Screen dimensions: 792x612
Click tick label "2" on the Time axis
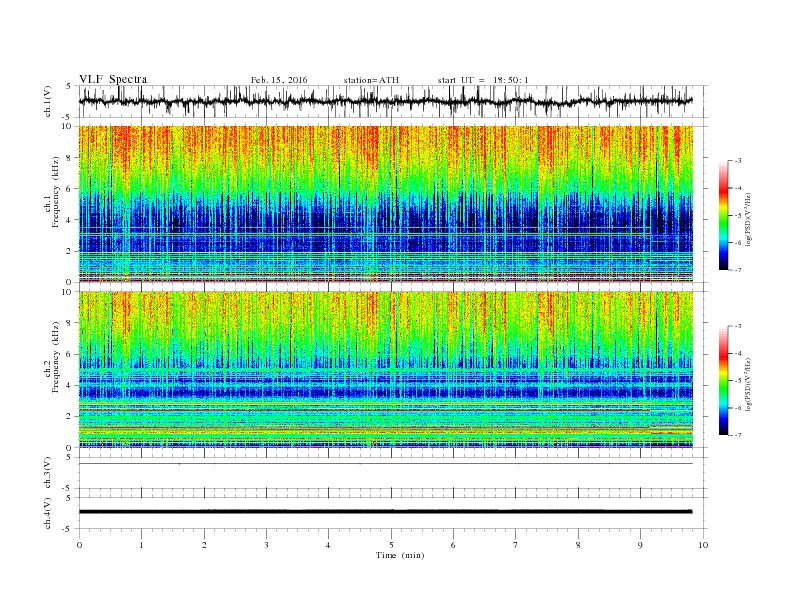(x=204, y=545)
